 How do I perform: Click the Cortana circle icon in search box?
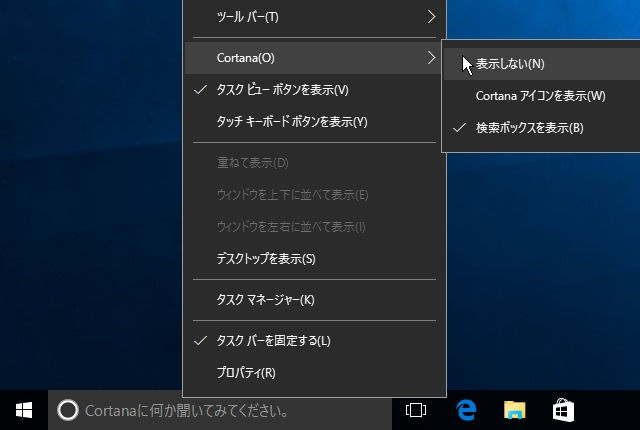(x=68, y=410)
